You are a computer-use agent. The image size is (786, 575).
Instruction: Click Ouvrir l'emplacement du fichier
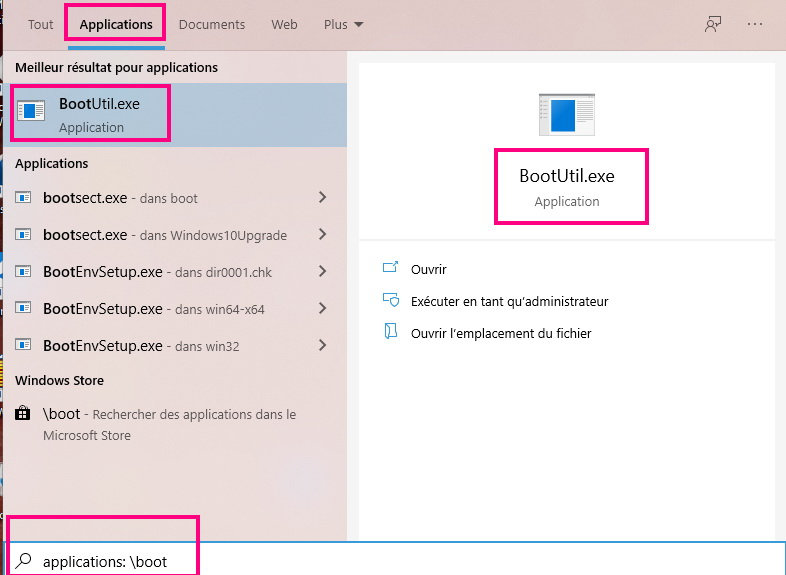click(x=501, y=333)
